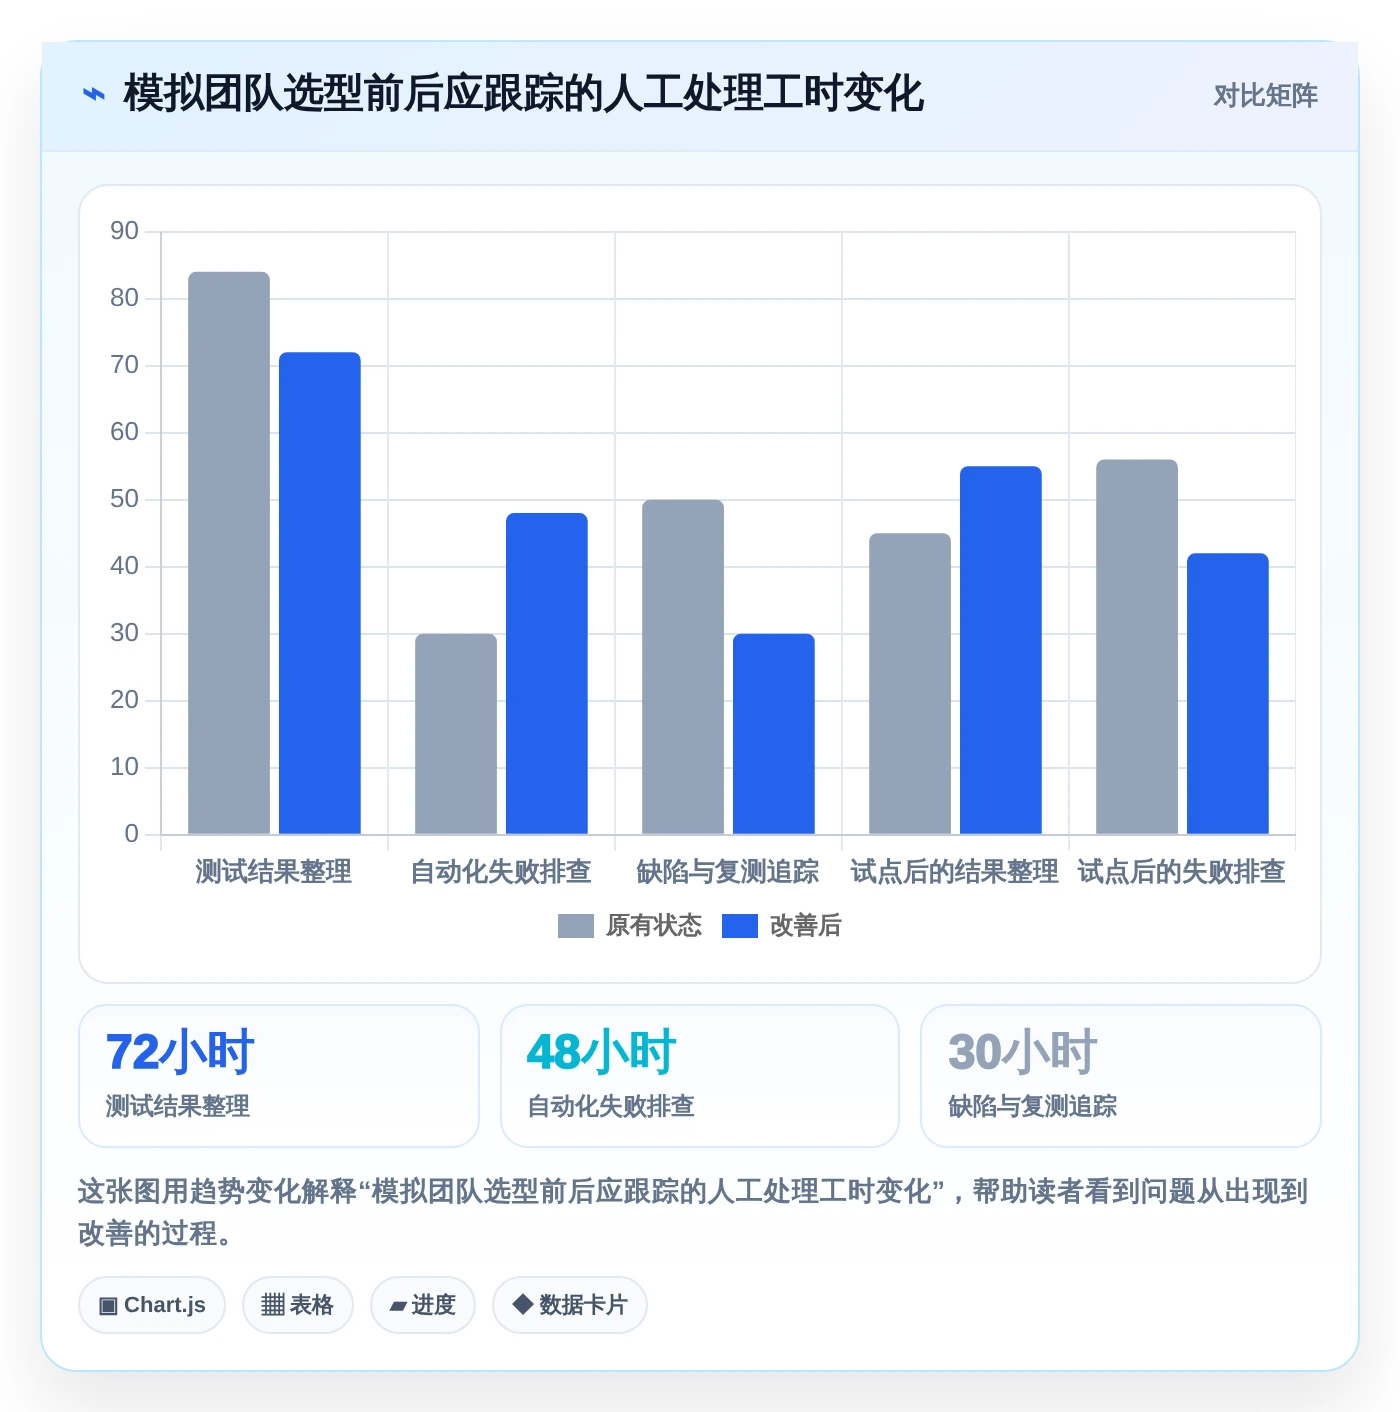The image size is (1400, 1412).
Task: Click gray bar for 缺陷与复测追踪
Action: (683, 667)
